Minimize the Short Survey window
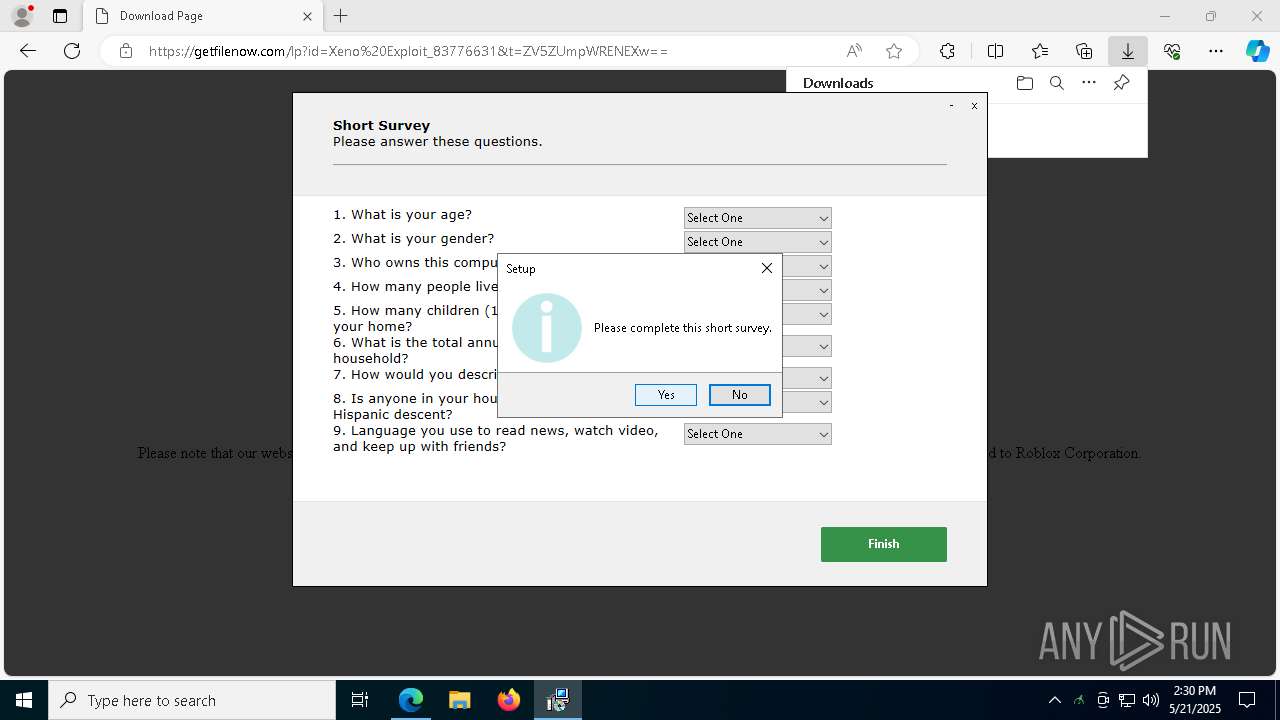The image size is (1280, 720). (x=951, y=105)
